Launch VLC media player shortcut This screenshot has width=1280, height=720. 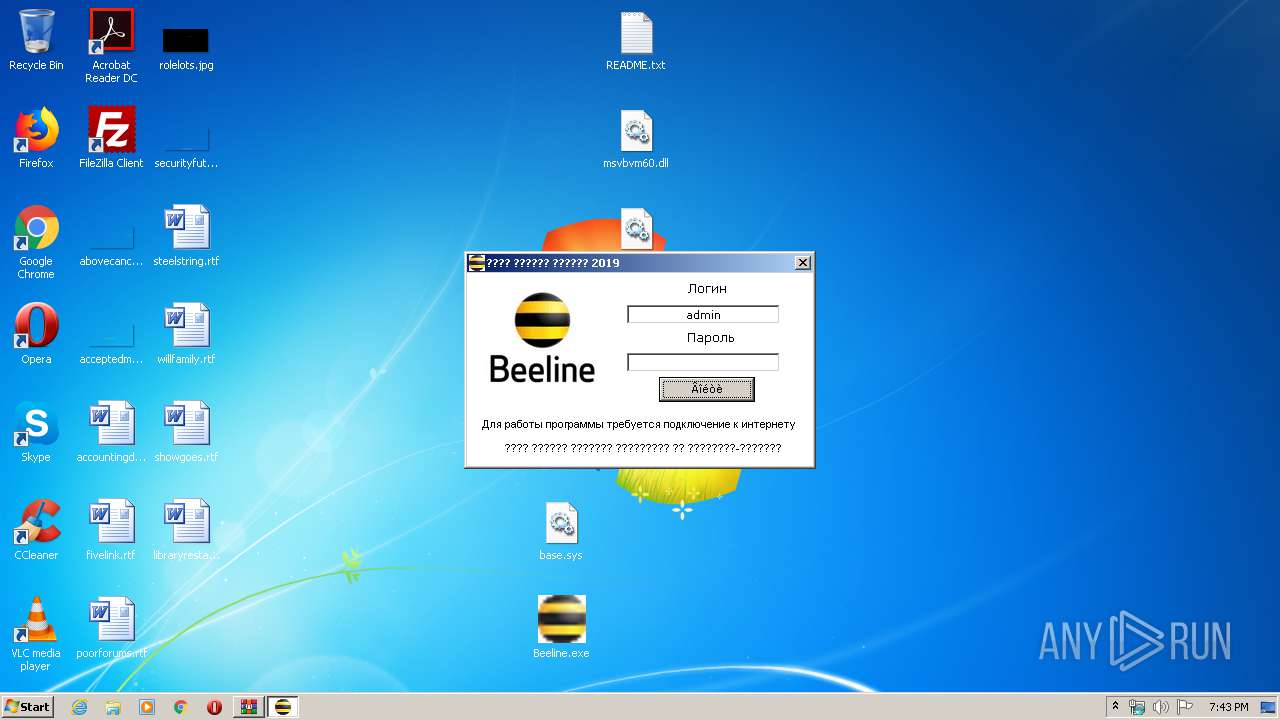pos(36,634)
